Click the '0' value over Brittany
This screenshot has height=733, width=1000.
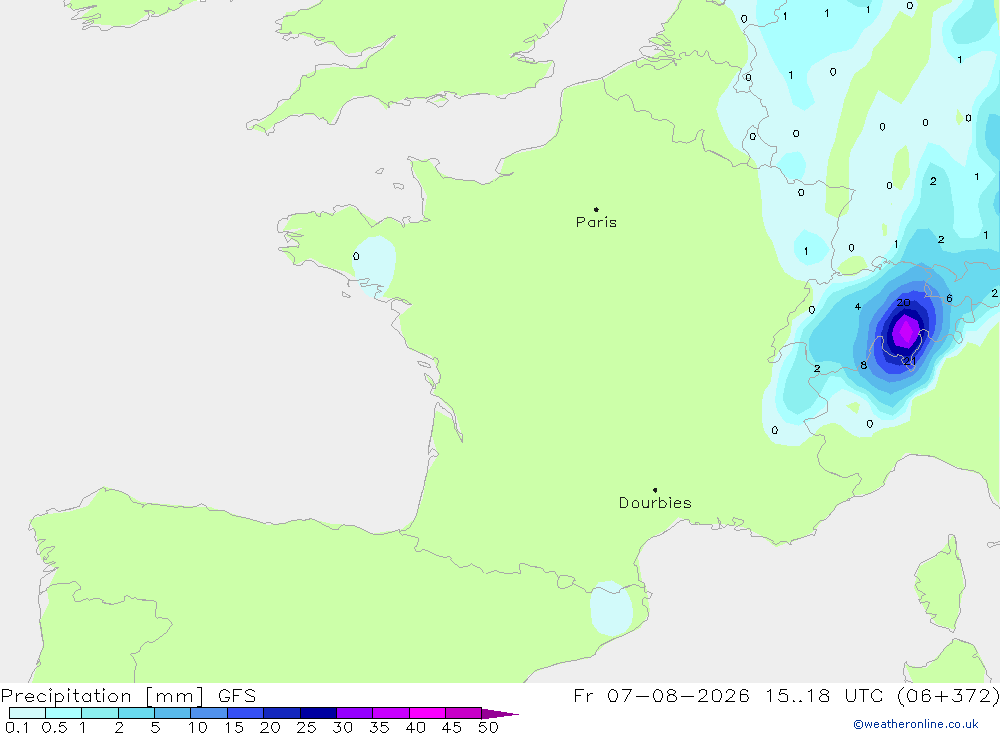[356, 256]
